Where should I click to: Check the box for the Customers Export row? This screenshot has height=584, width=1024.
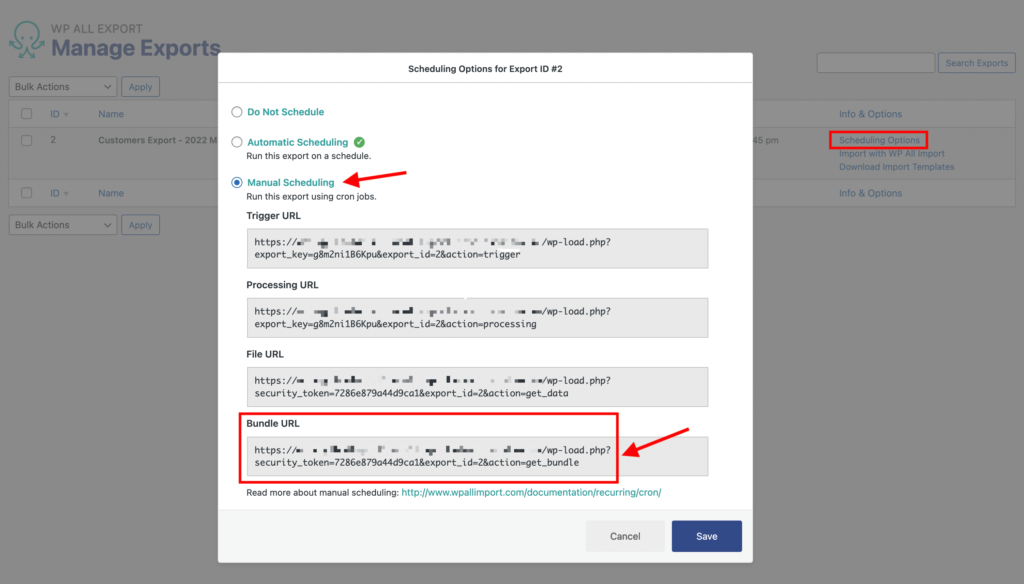[26, 140]
